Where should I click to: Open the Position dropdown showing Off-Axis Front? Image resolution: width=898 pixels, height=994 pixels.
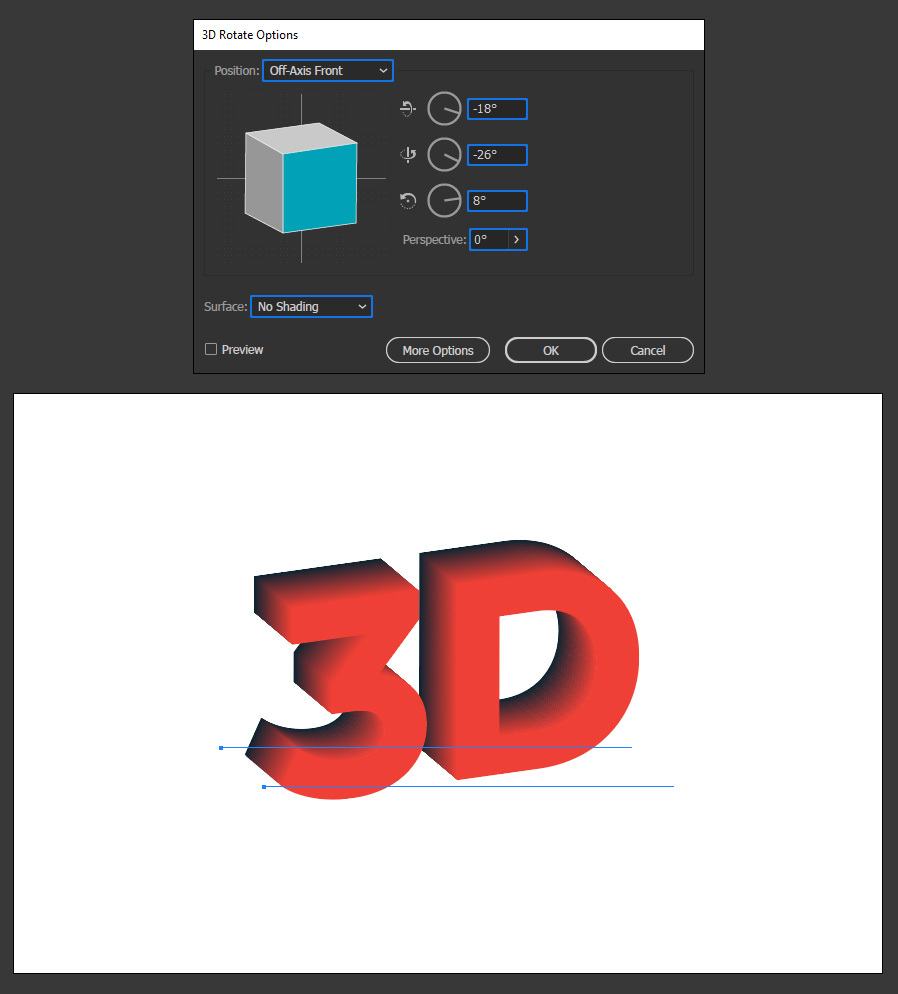click(x=328, y=70)
